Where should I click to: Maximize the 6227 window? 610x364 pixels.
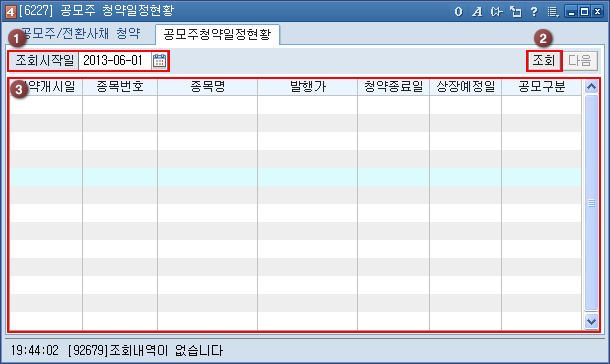pyautogui.click(x=584, y=12)
